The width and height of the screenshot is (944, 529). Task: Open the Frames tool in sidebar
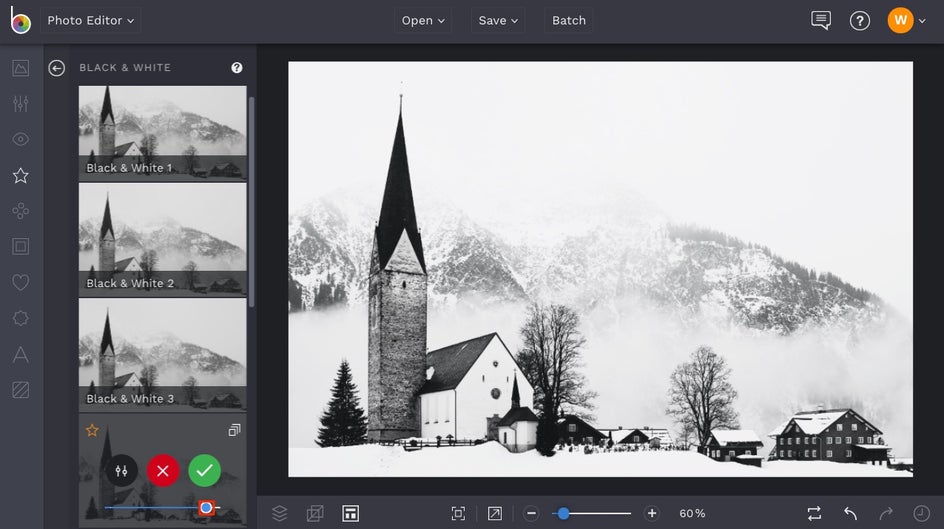(x=20, y=246)
